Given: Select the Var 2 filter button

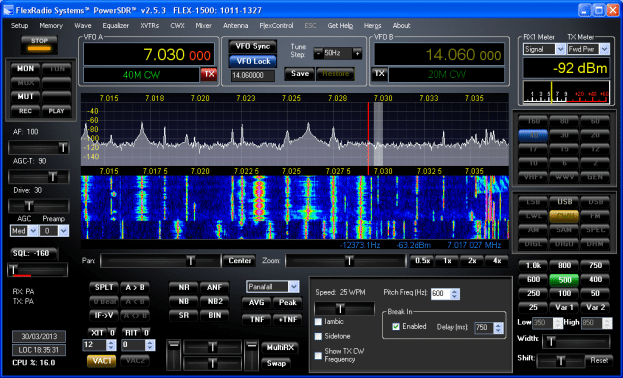Looking at the screenshot, I should tap(595, 307).
